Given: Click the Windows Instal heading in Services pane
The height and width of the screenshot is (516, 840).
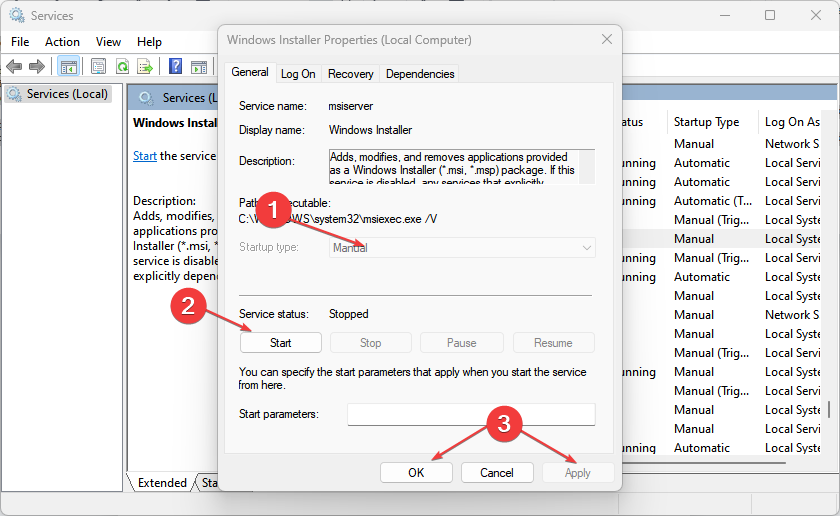Looking at the screenshot, I should click(x=175, y=123).
